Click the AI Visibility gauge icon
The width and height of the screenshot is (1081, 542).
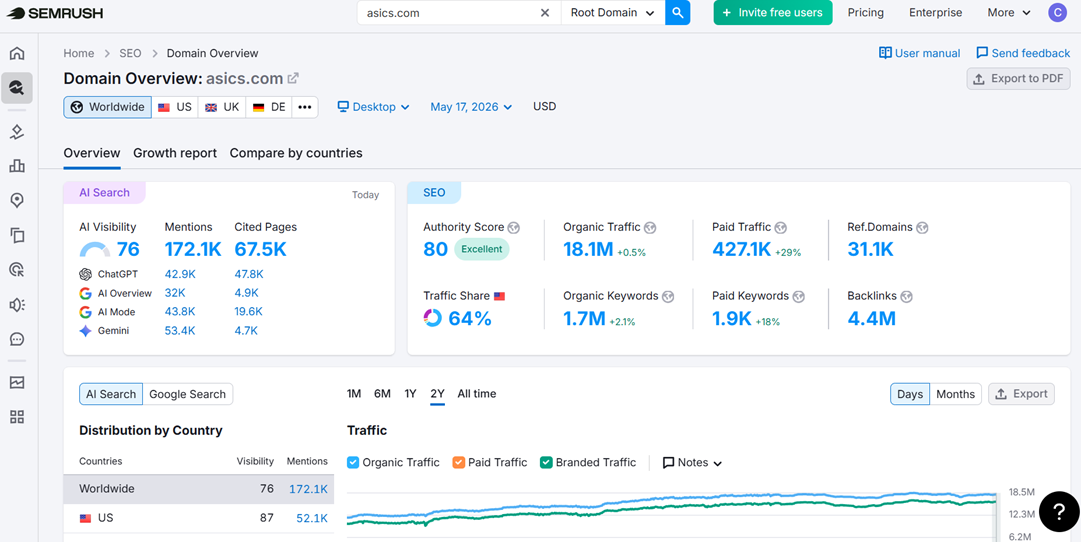[94, 250]
